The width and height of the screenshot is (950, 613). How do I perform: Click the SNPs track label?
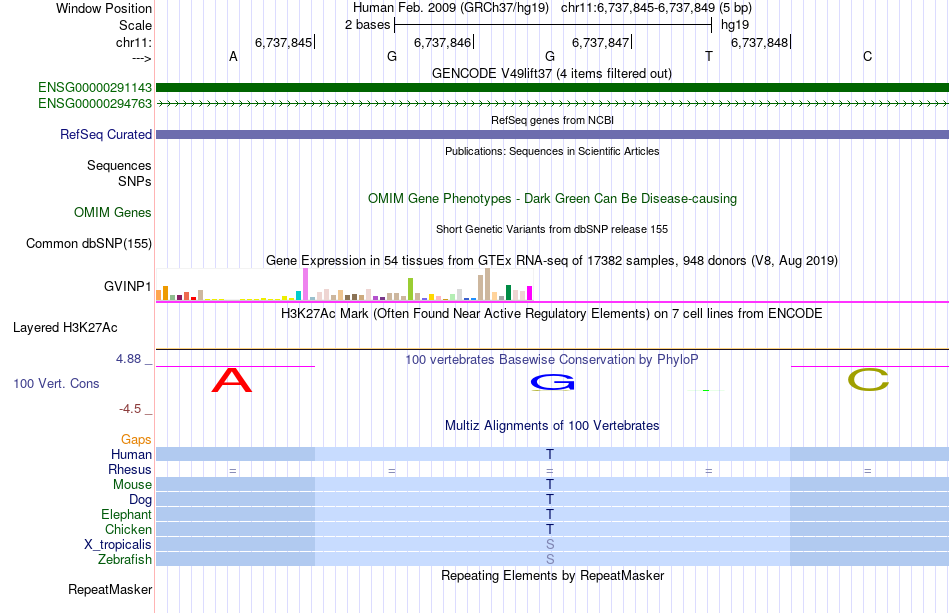135,181
